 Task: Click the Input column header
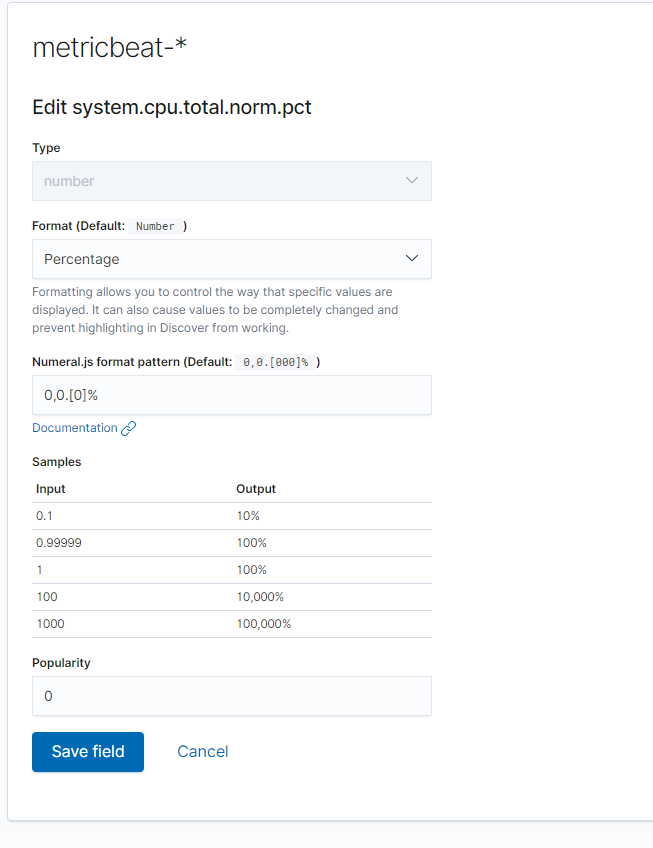pyautogui.click(x=51, y=489)
